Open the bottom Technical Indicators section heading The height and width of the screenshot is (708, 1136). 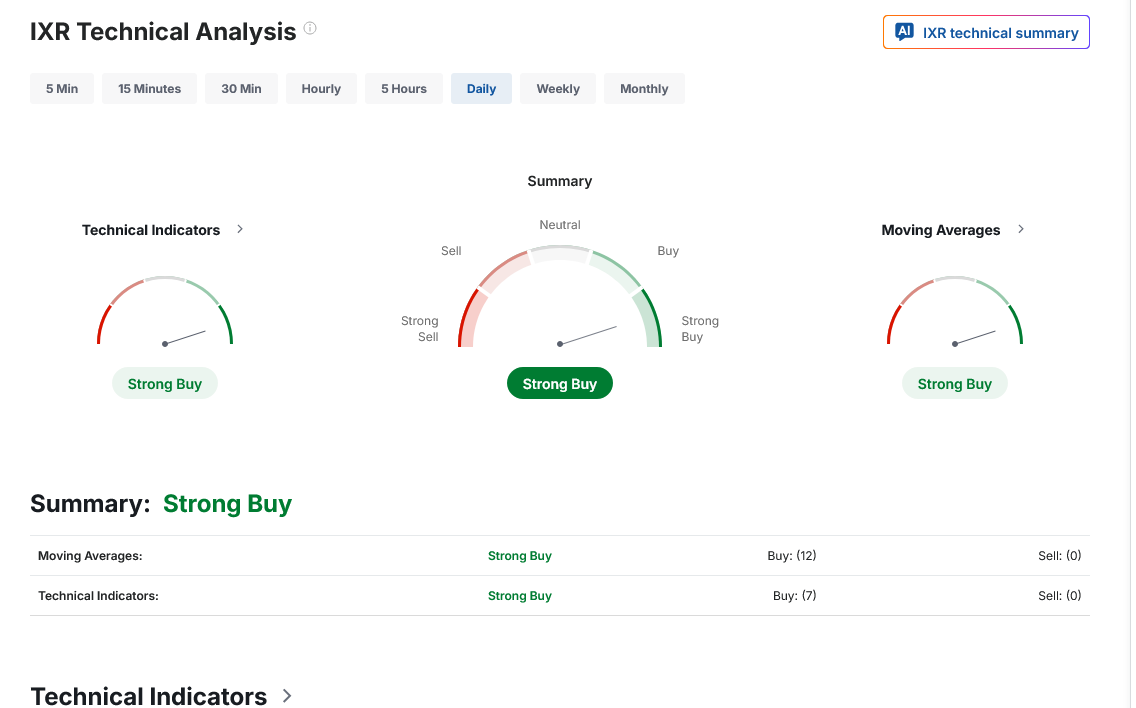click(x=149, y=695)
